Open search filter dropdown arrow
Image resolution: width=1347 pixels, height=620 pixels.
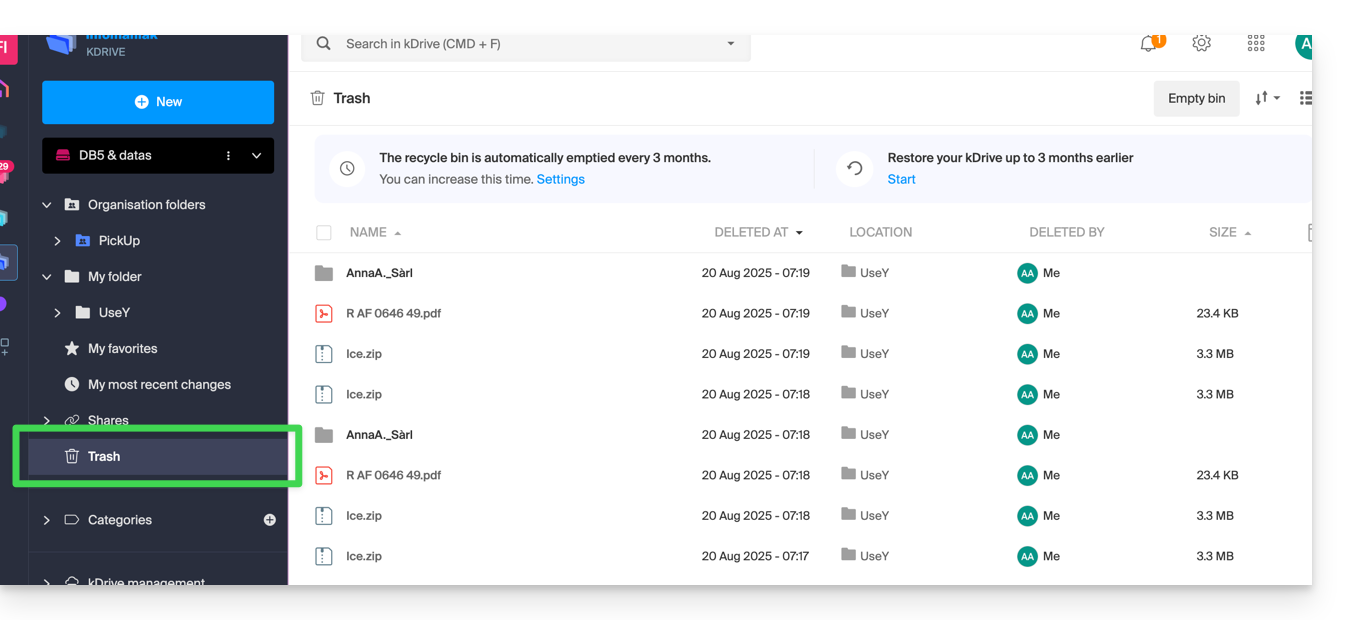(x=731, y=44)
